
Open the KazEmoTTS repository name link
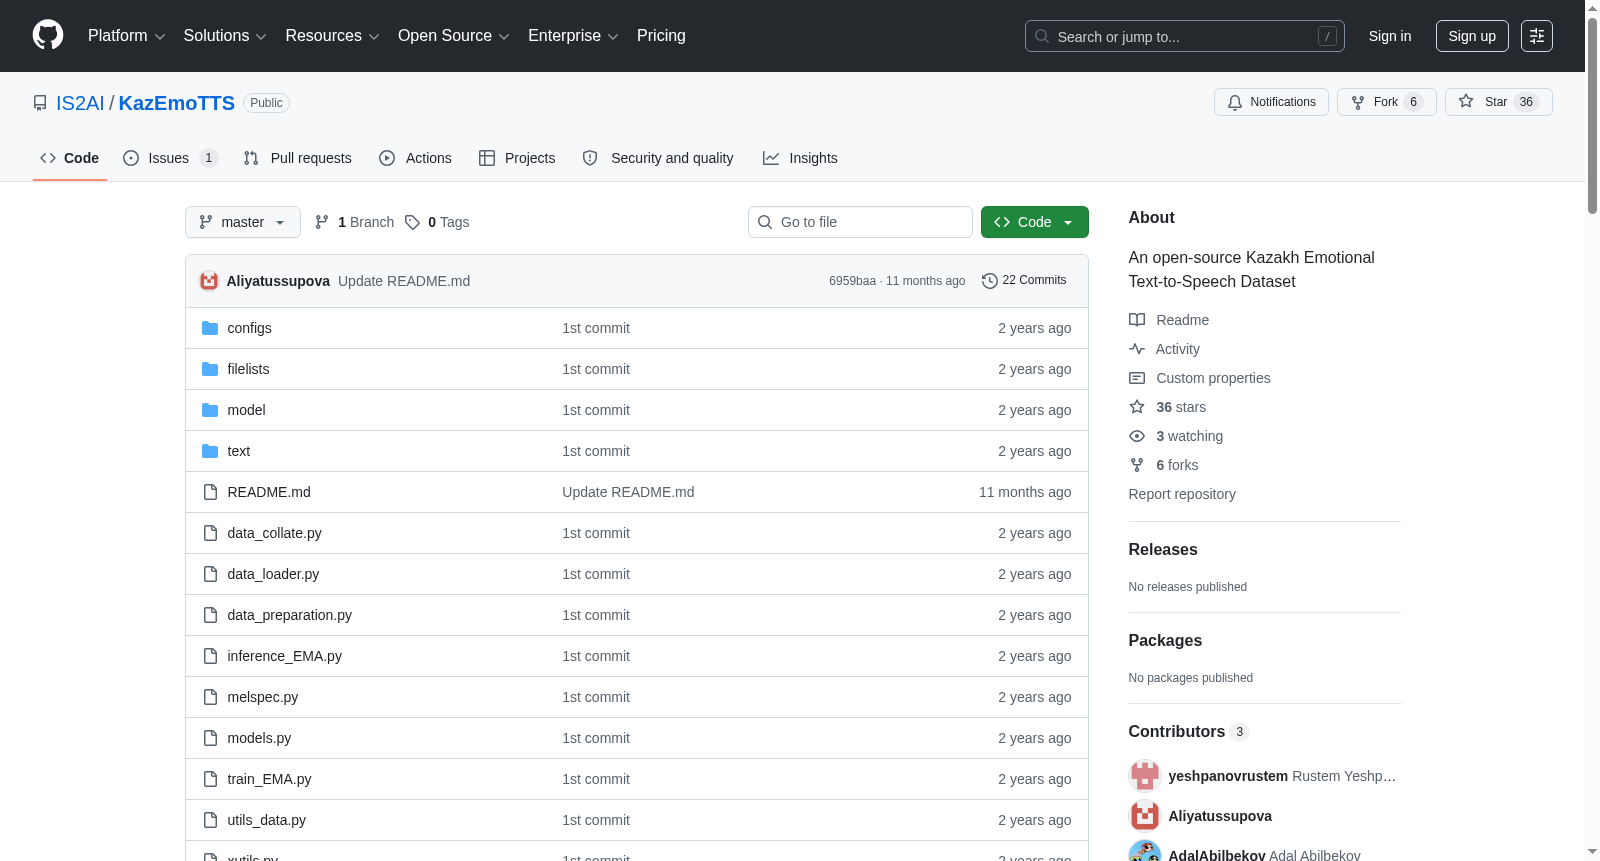click(177, 103)
